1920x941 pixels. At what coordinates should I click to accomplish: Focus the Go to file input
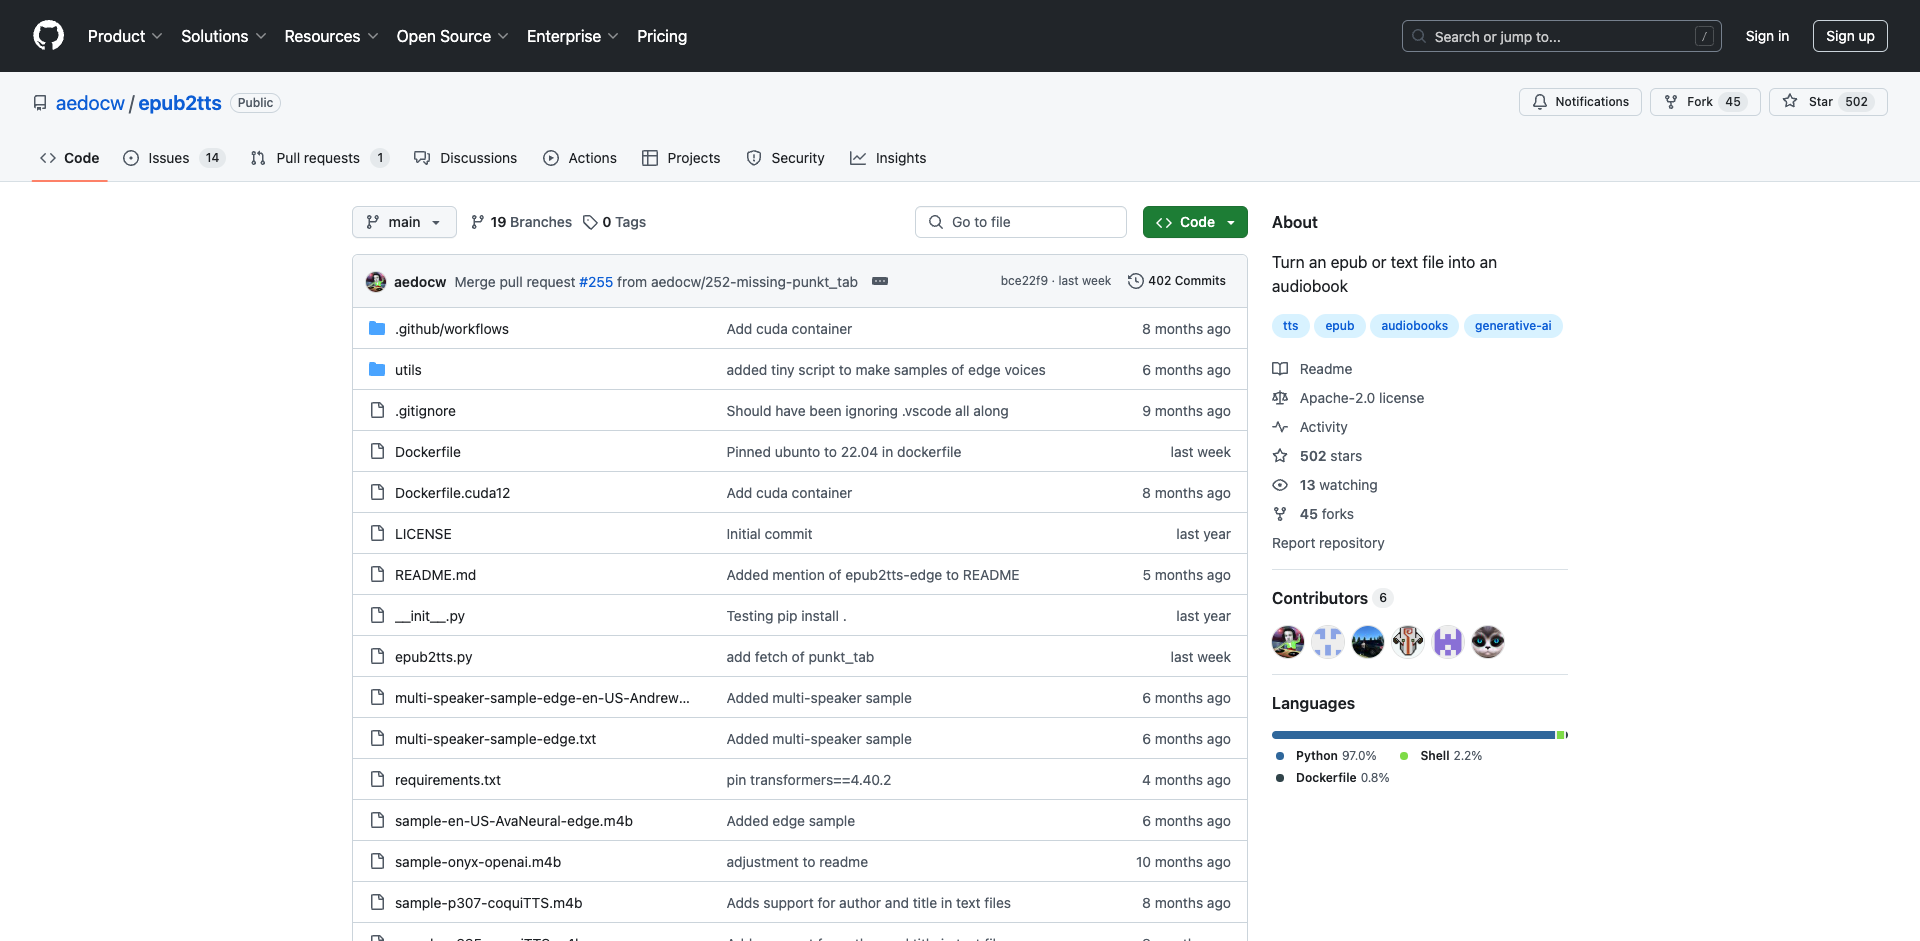click(x=1020, y=222)
